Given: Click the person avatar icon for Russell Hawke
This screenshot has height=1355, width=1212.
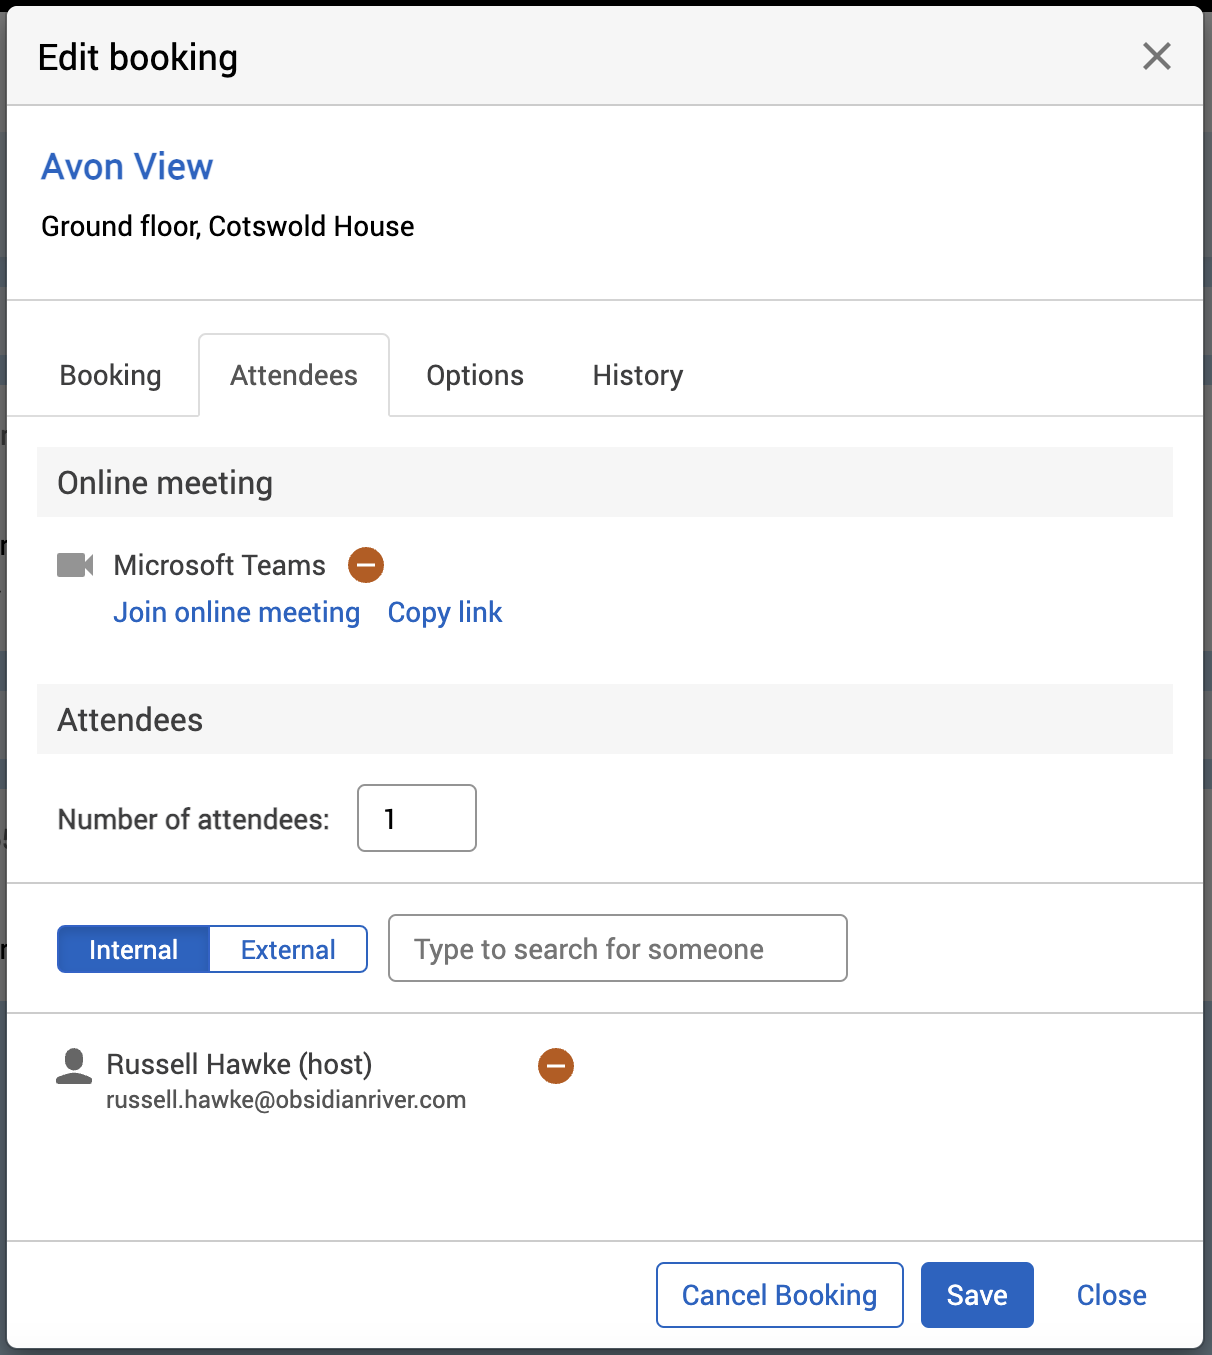Looking at the screenshot, I should [74, 1066].
